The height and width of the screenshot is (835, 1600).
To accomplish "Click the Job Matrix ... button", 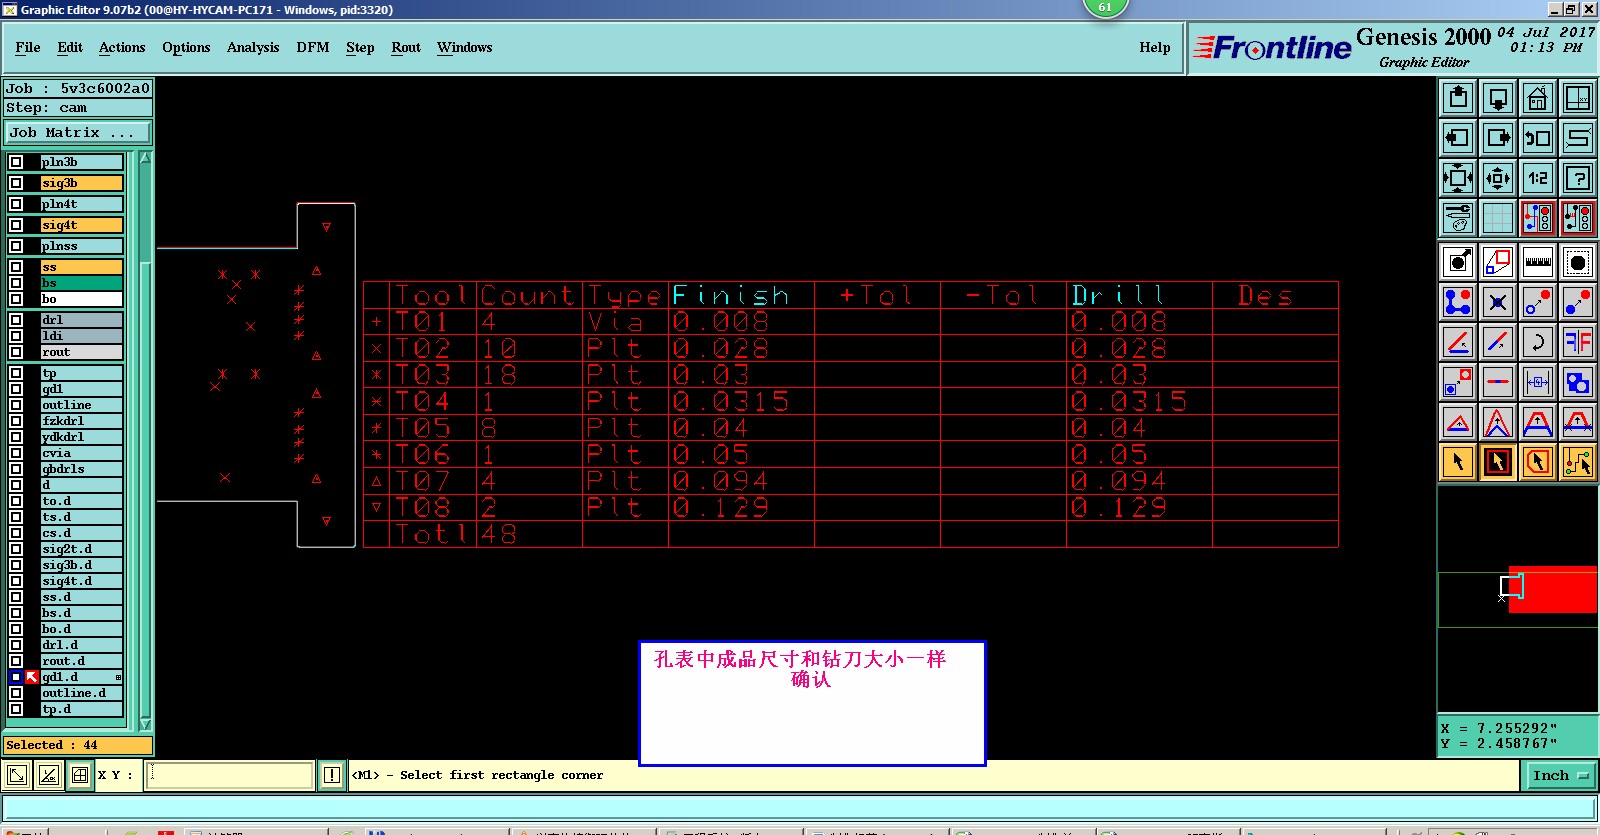I will [x=78, y=132].
